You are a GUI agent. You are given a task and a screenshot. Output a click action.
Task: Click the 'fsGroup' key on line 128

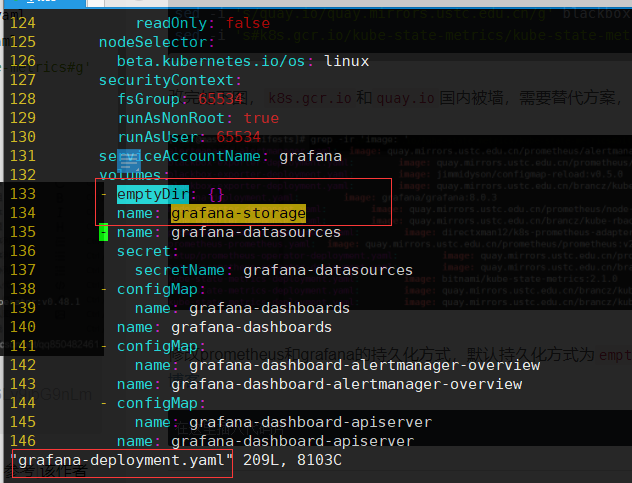pyautogui.click(x=148, y=99)
